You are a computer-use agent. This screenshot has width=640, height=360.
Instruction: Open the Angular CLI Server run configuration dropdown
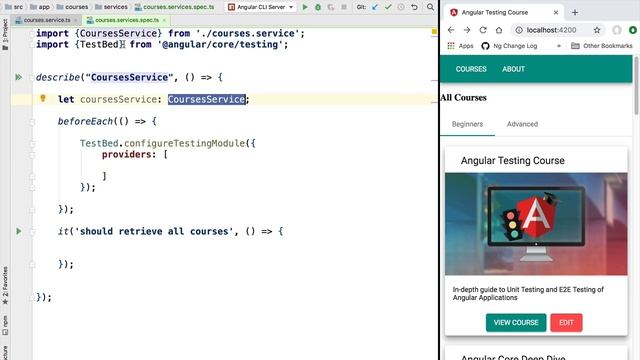tap(261, 7)
